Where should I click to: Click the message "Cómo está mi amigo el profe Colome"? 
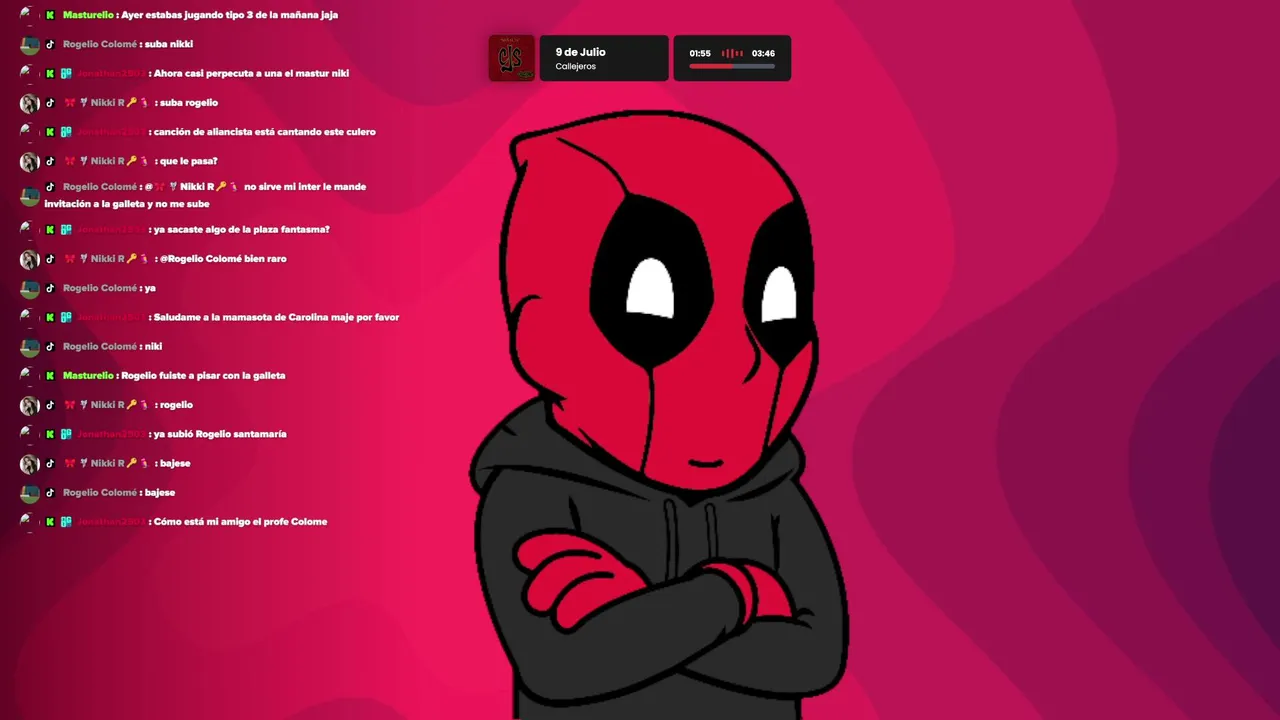[x=240, y=521]
